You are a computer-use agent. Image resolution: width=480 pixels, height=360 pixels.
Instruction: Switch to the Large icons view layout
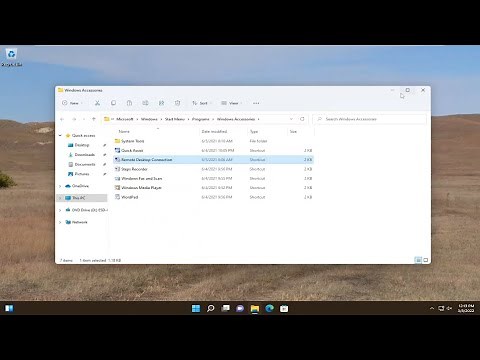[x=426, y=260]
